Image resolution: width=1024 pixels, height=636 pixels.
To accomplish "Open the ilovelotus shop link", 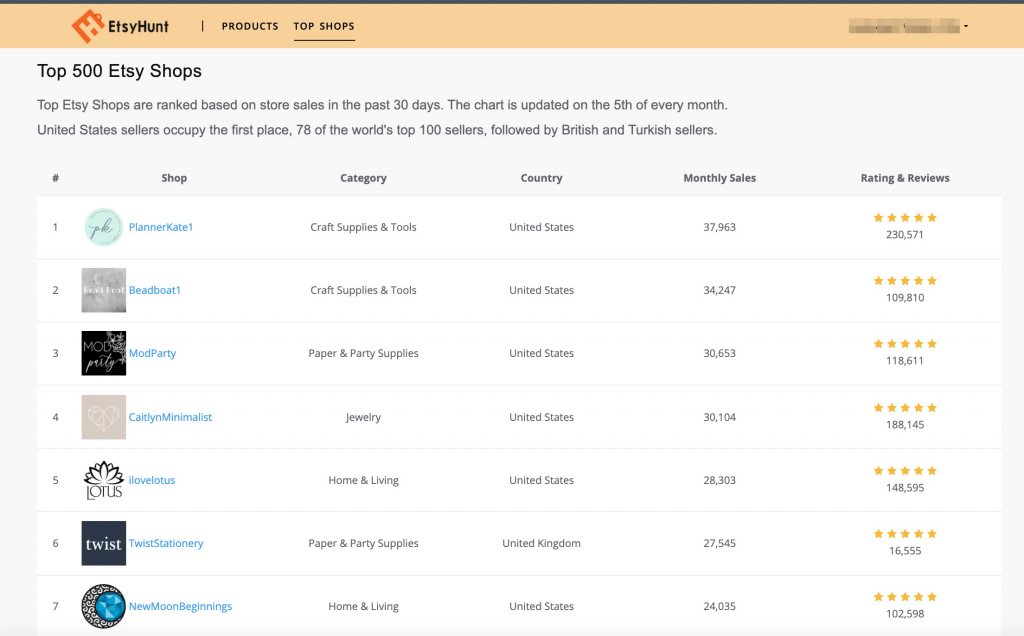I will [152, 480].
